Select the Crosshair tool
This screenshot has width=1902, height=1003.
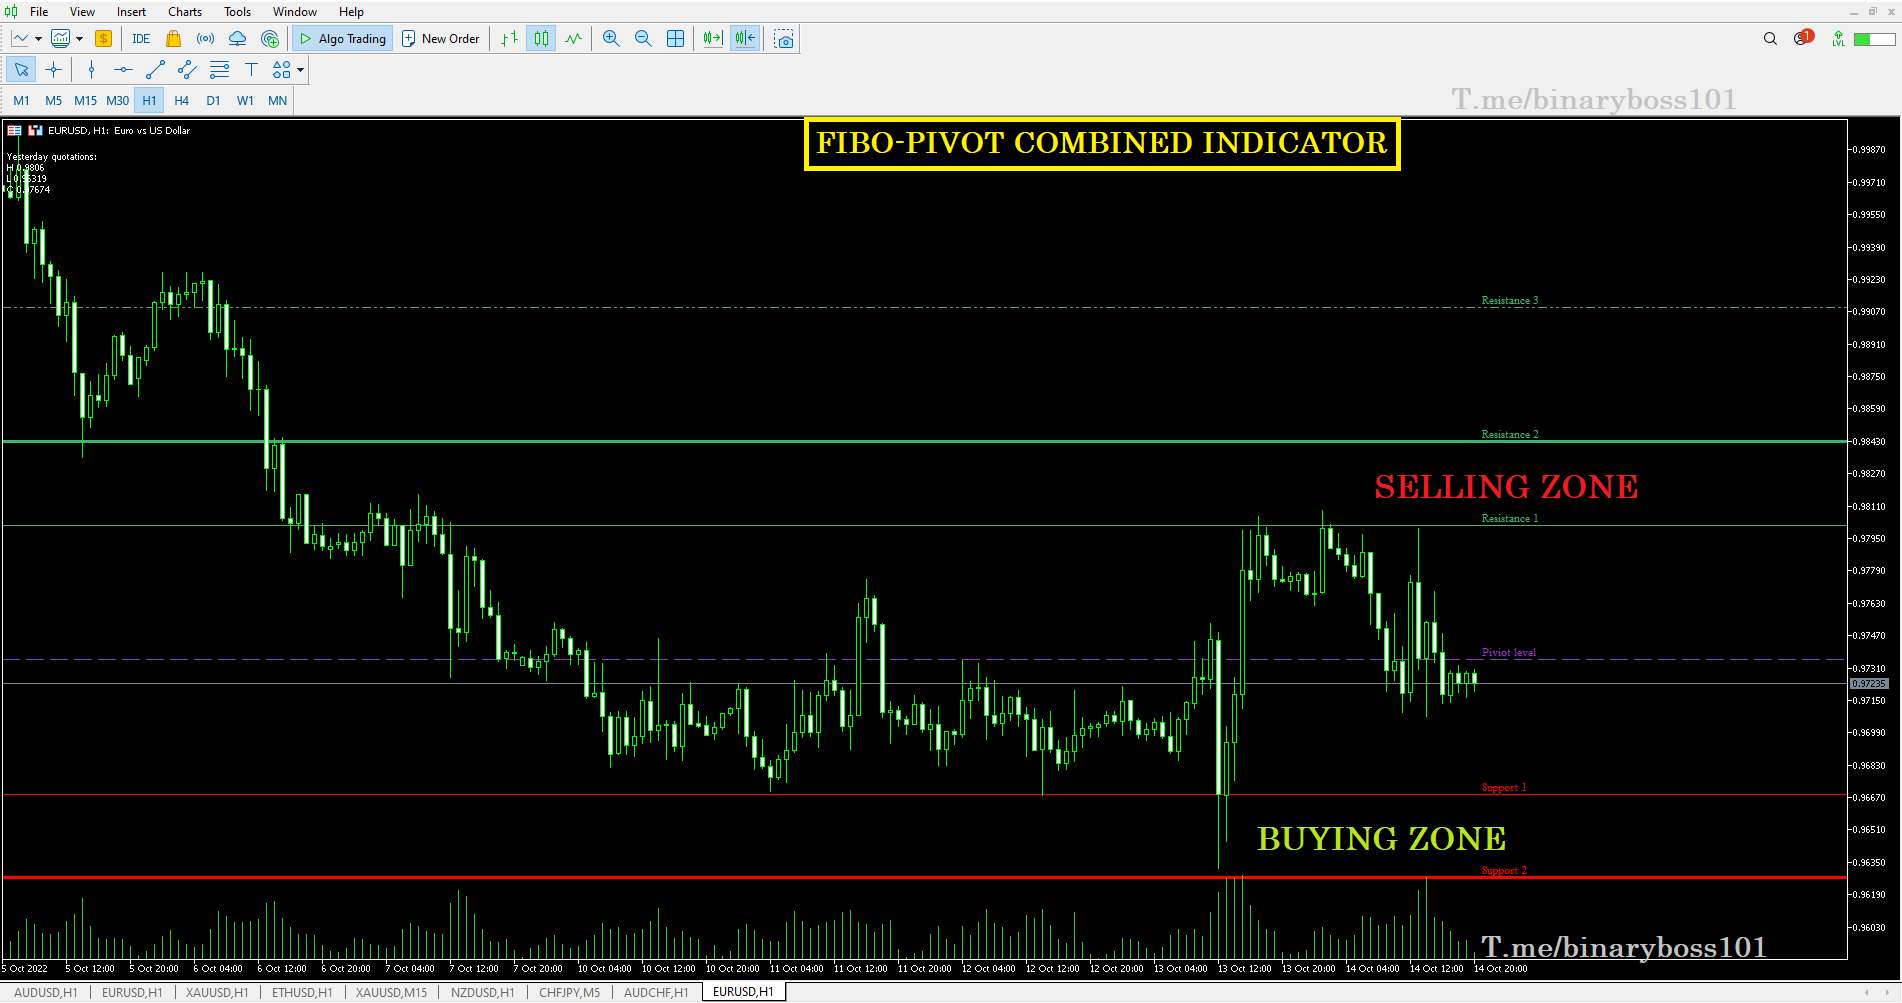coord(54,70)
